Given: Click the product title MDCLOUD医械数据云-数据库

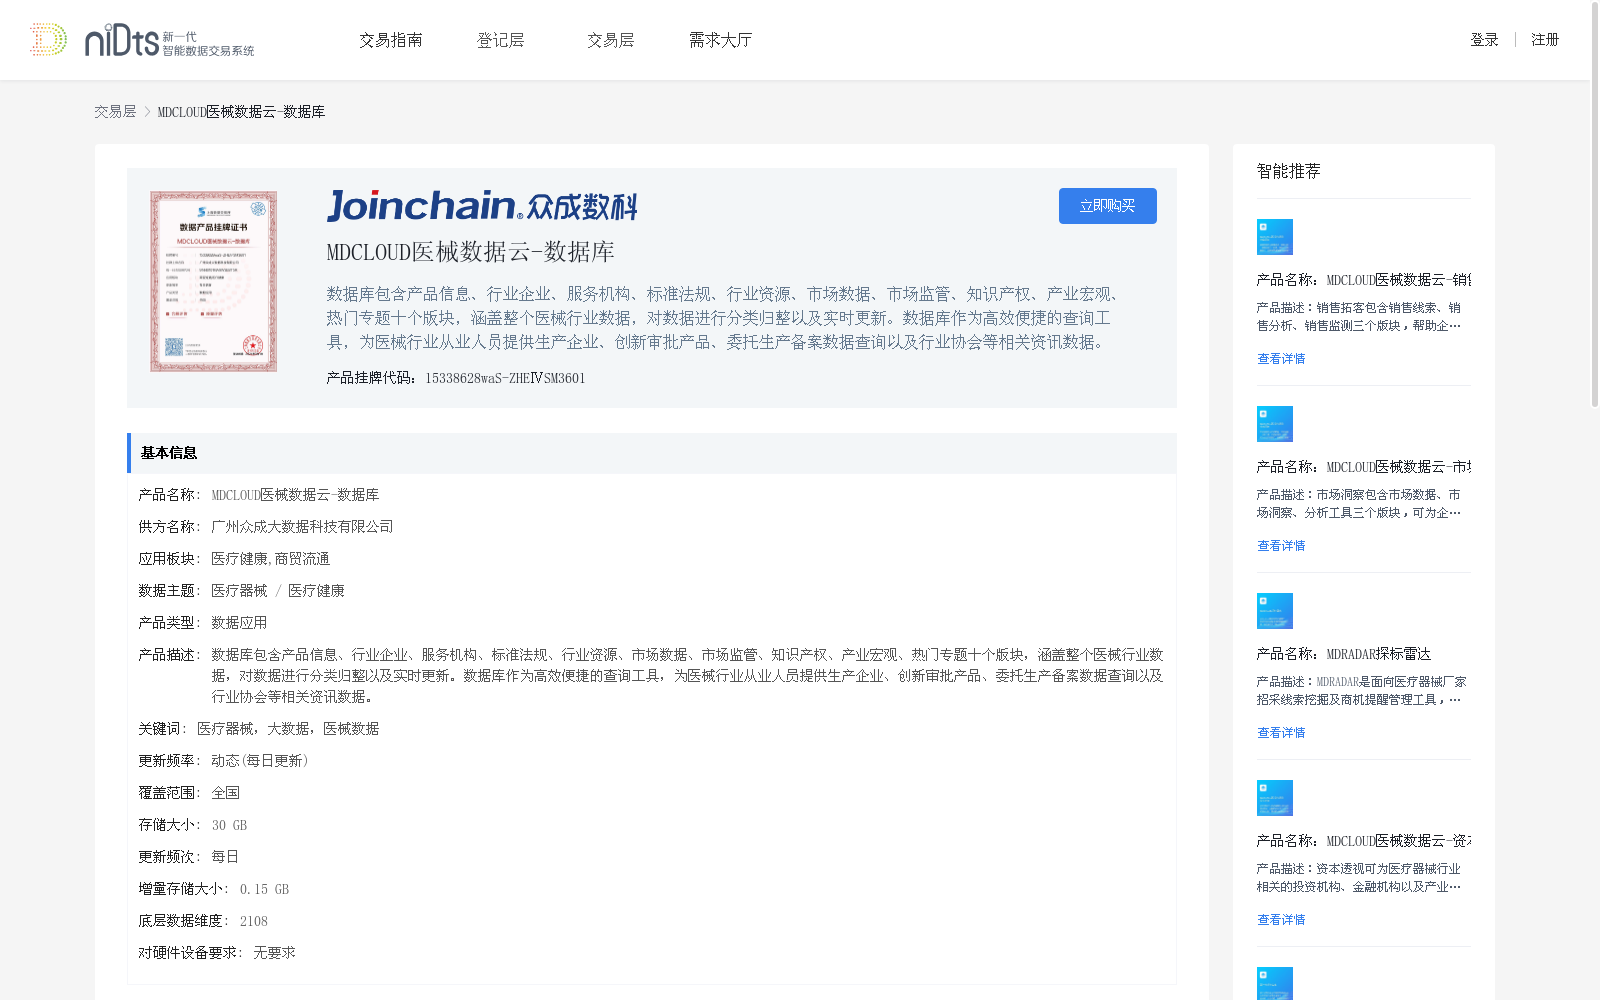Looking at the screenshot, I should [470, 252].
